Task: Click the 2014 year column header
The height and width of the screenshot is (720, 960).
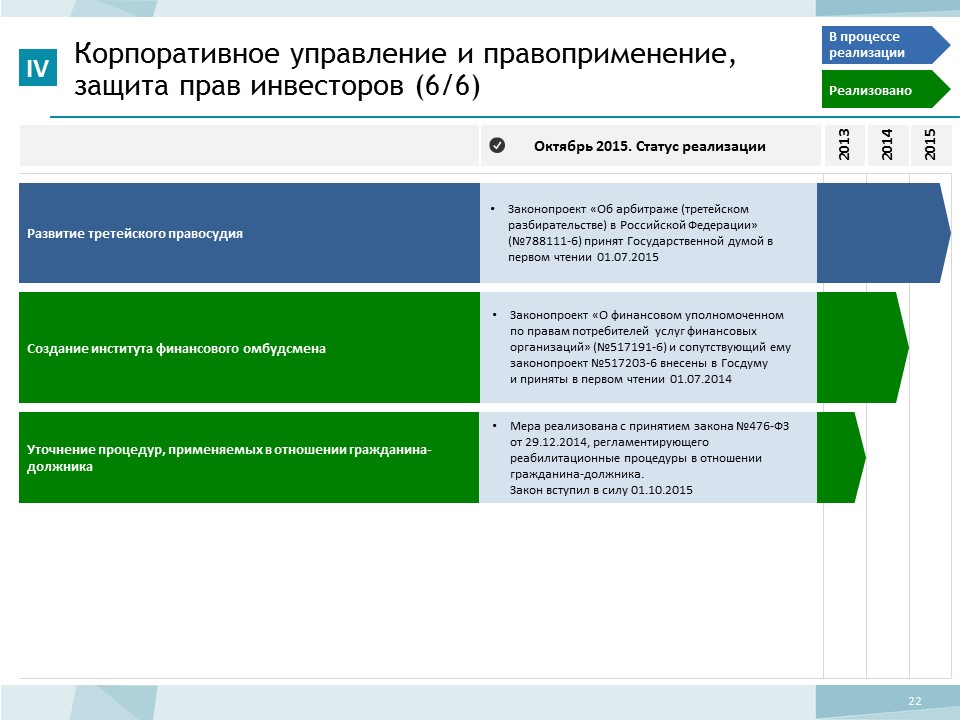Action: [x=887, y=145]
